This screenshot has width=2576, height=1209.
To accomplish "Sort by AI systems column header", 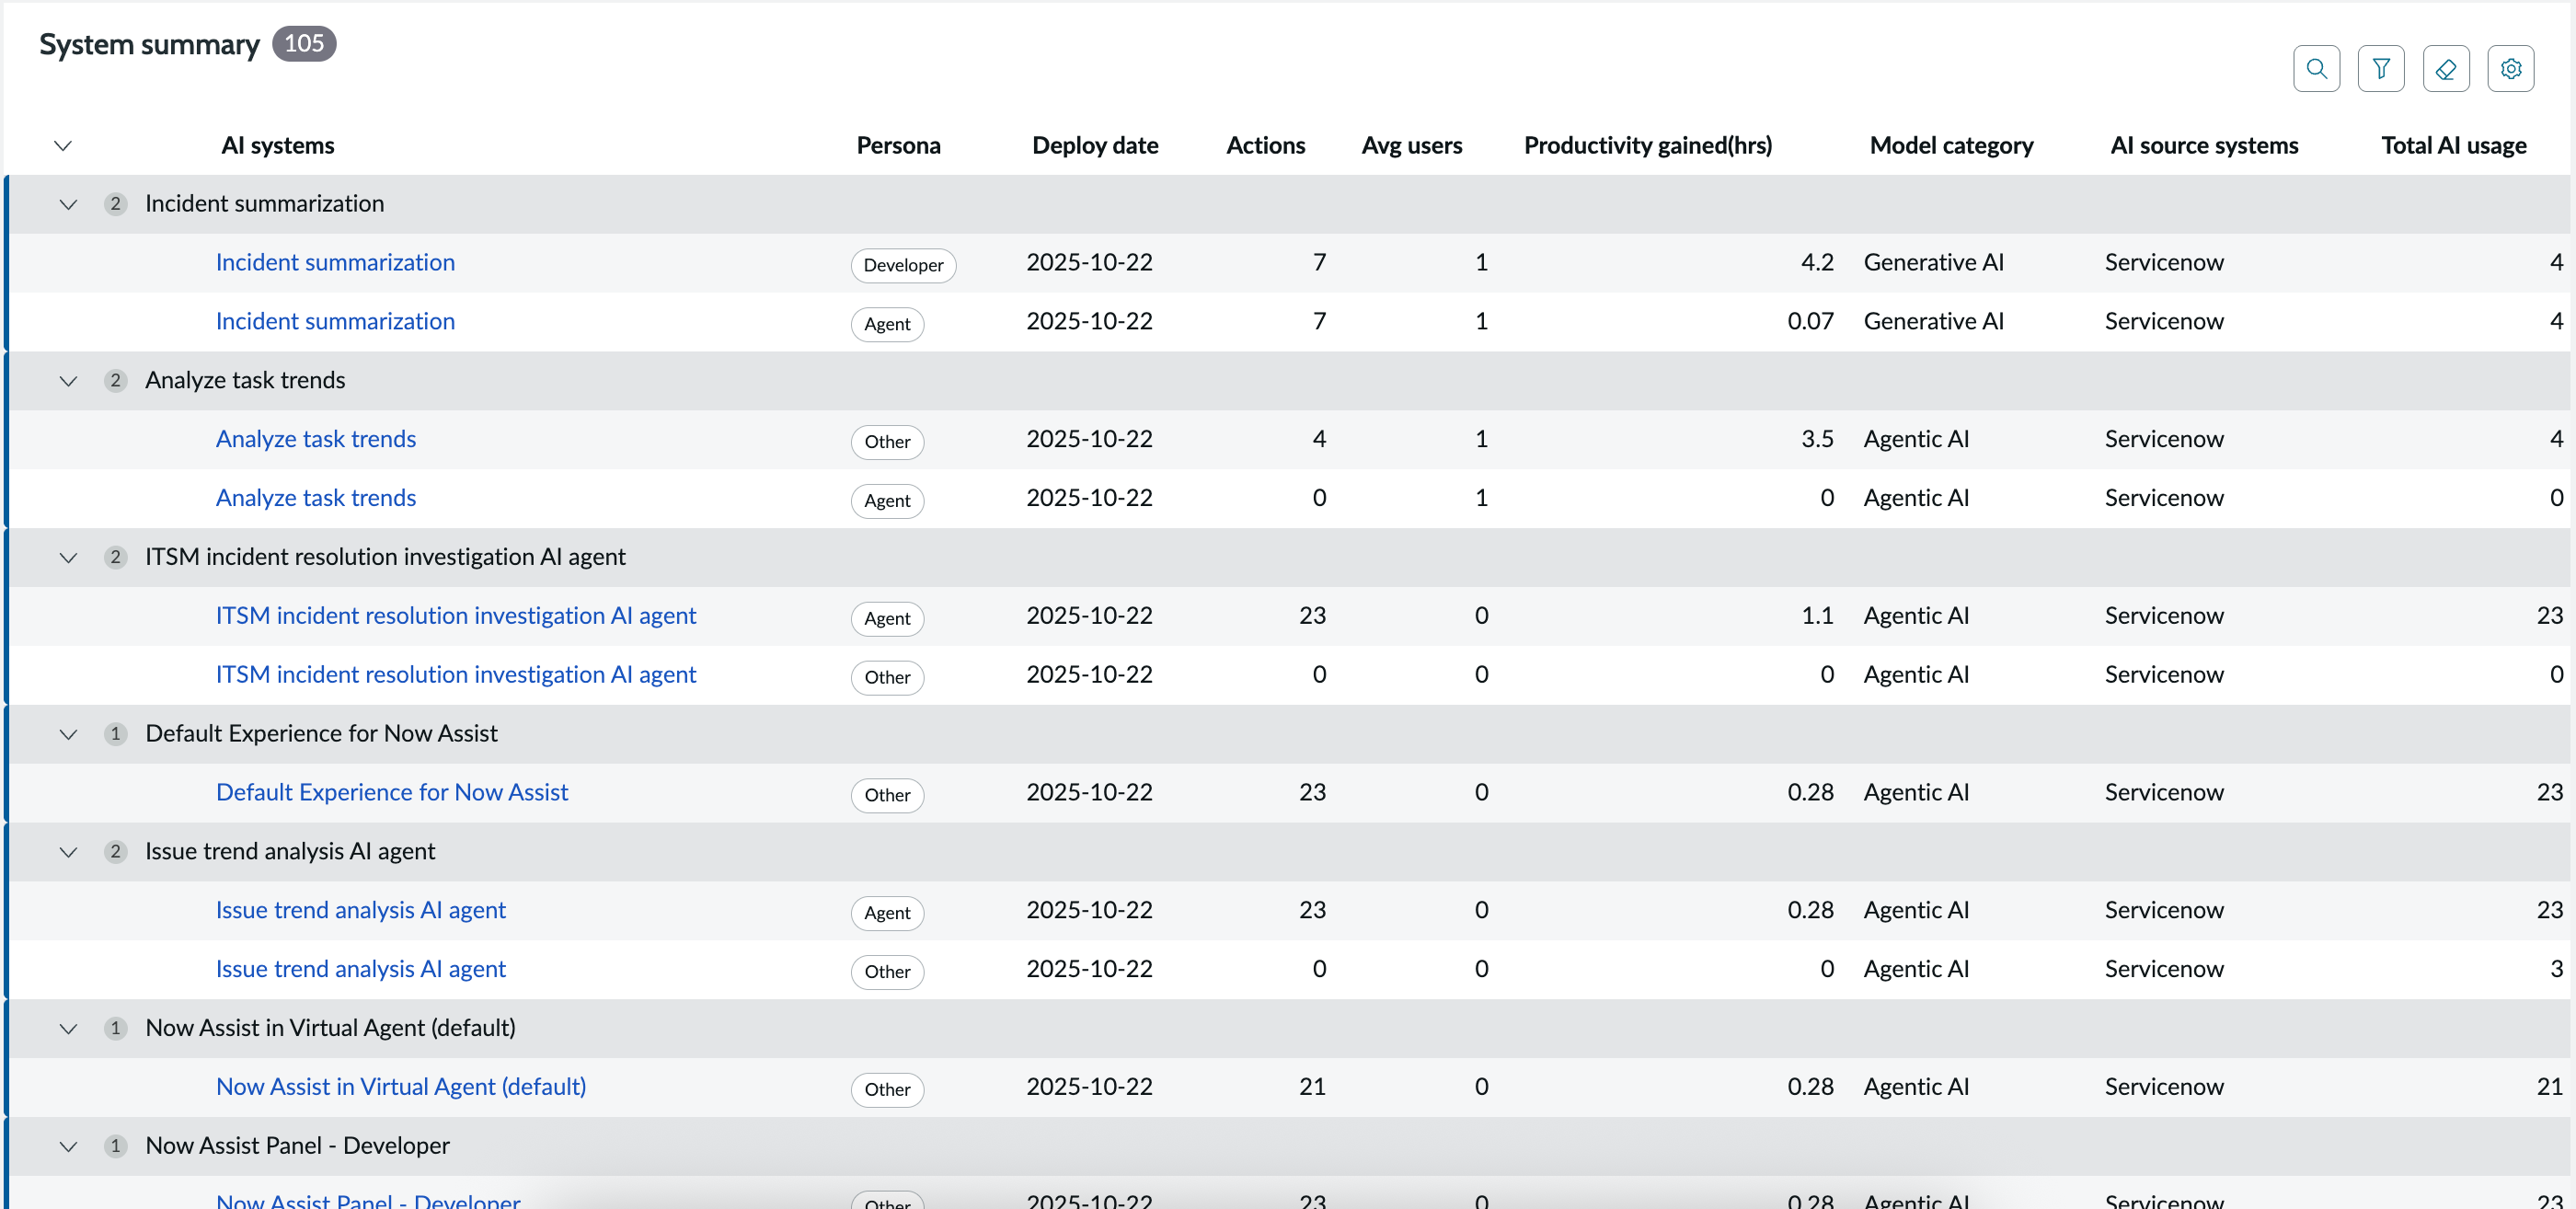I will pyautogui.click(x=278, y=146).
